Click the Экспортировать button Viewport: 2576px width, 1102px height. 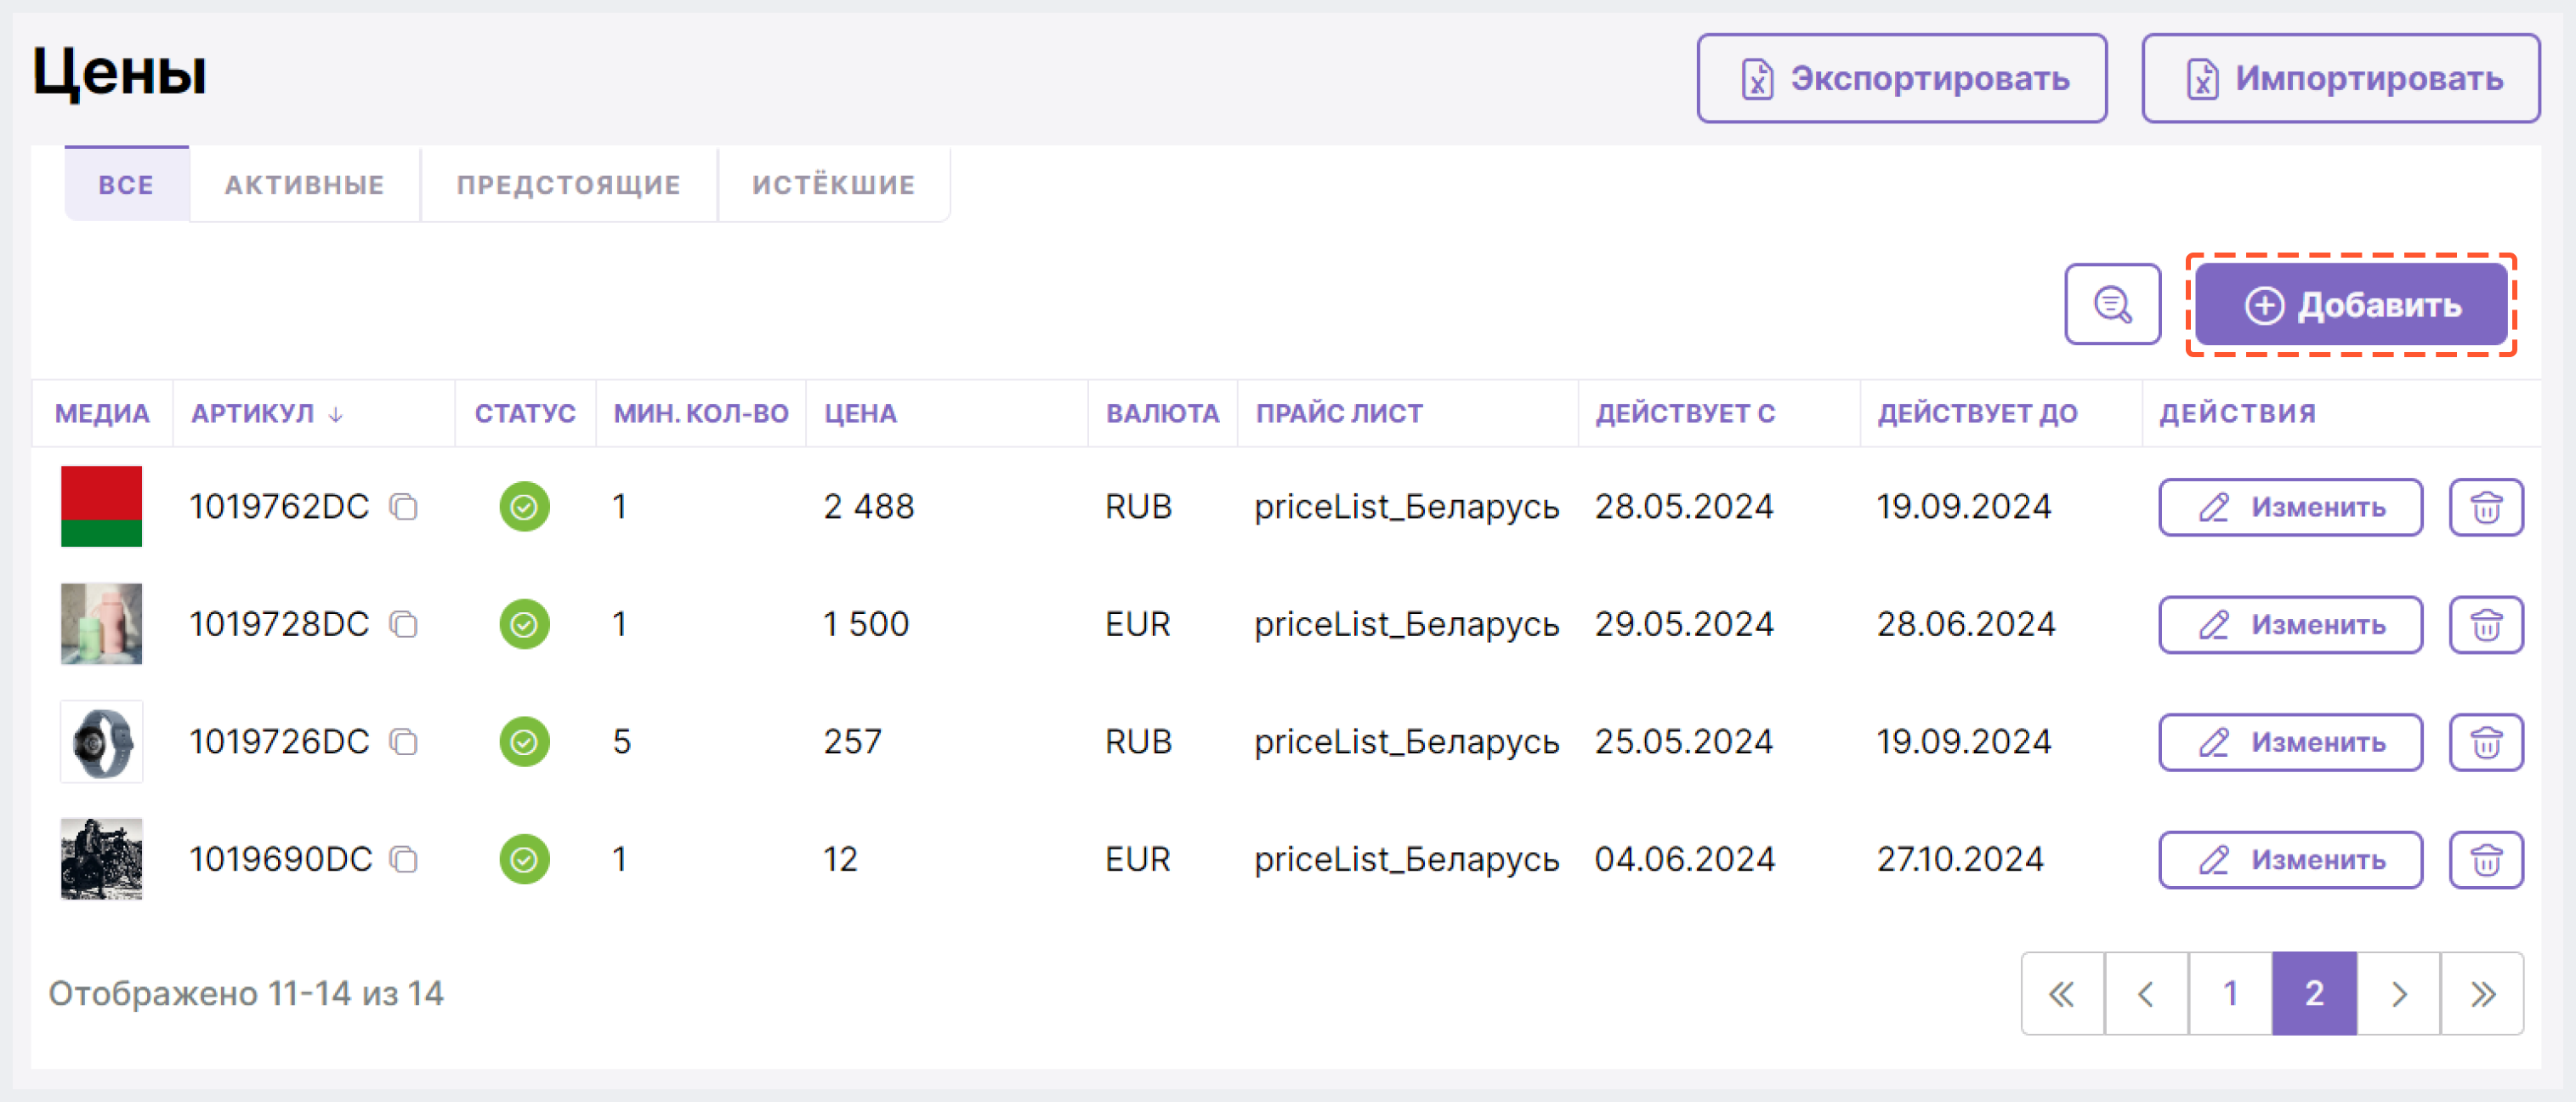click(x=1902, y=78)
